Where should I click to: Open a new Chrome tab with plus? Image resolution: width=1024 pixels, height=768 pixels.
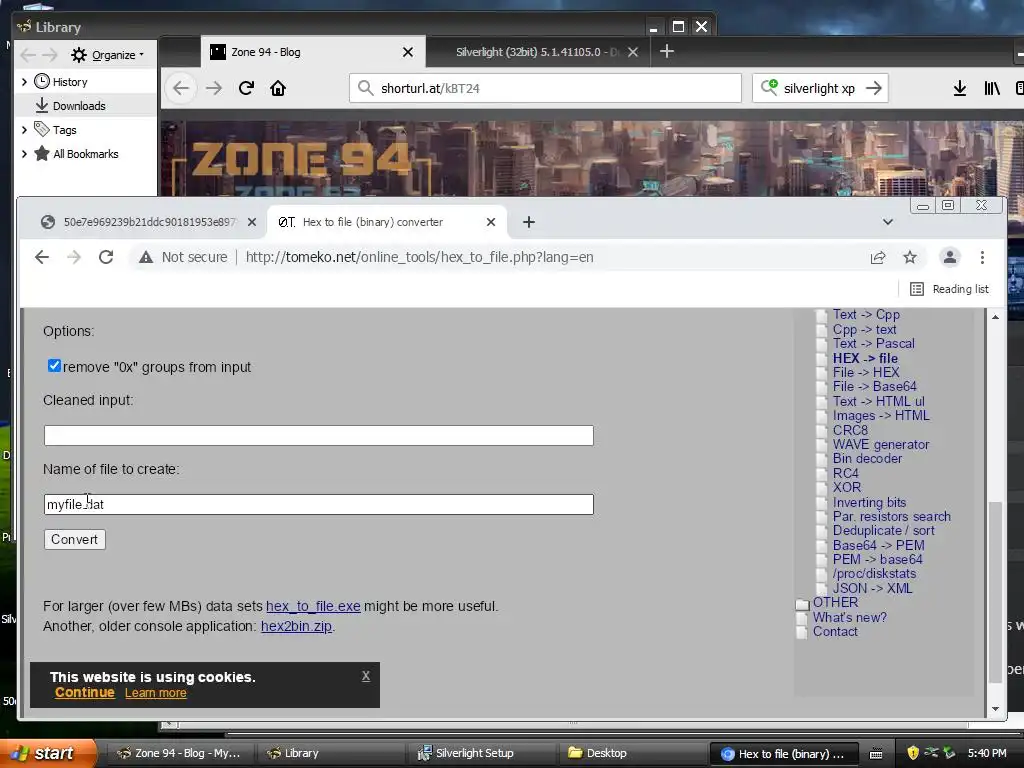(529, 222)
